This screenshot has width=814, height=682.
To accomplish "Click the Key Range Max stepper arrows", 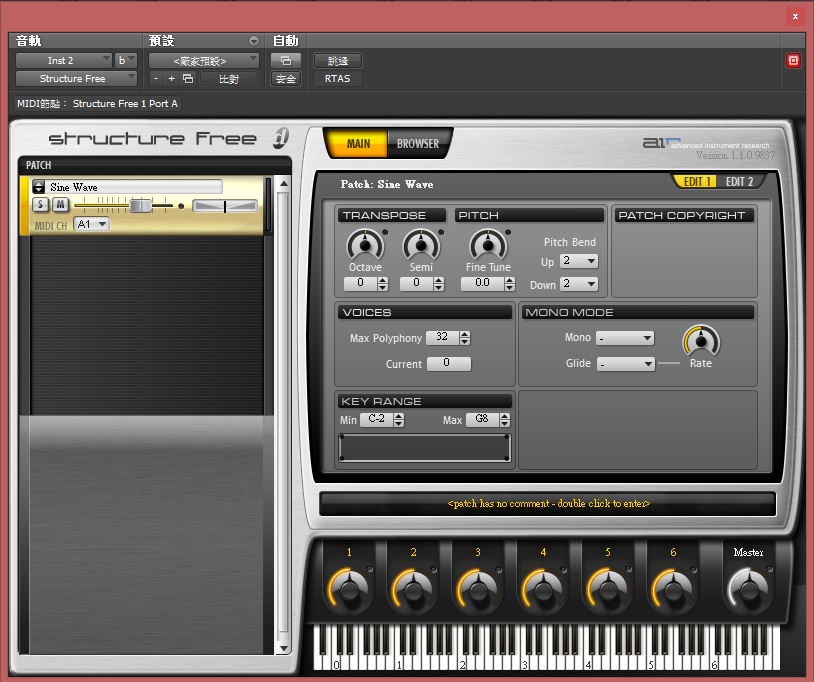I will pos(505,420).
